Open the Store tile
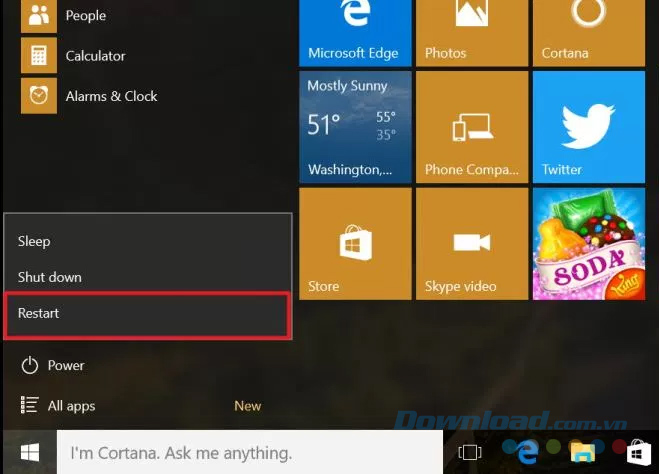659x474 pixels. [x=355, y=244]
